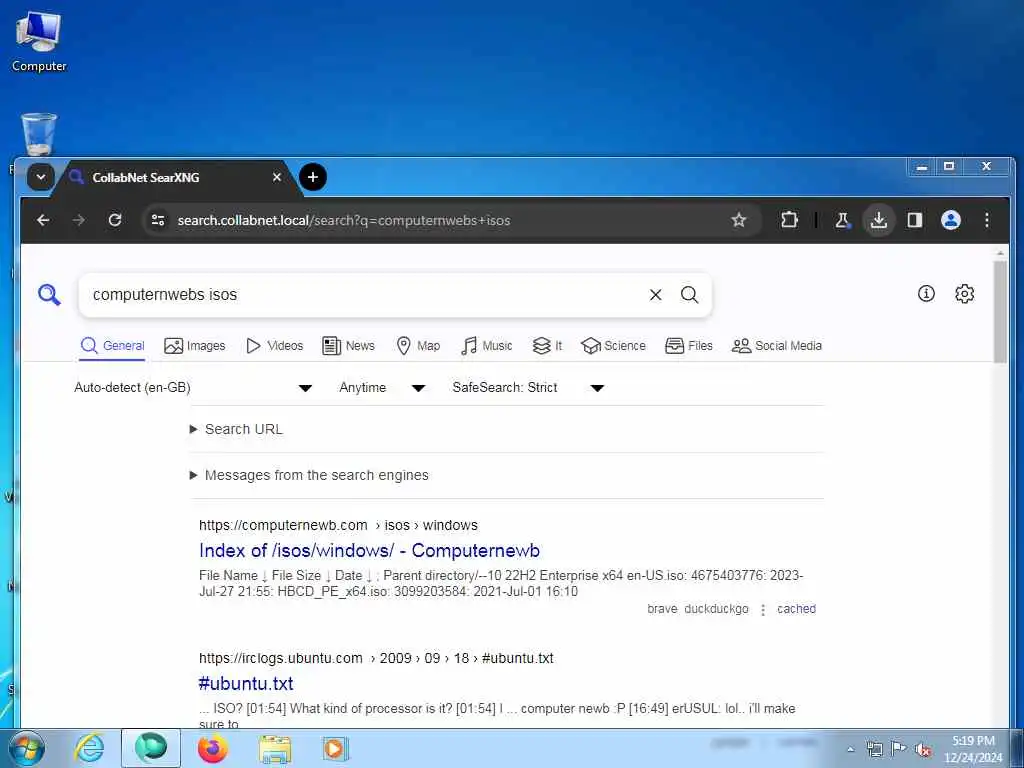Open a new tab with plus button
This screenshot has width=1024, height=768.
point(313,177)
